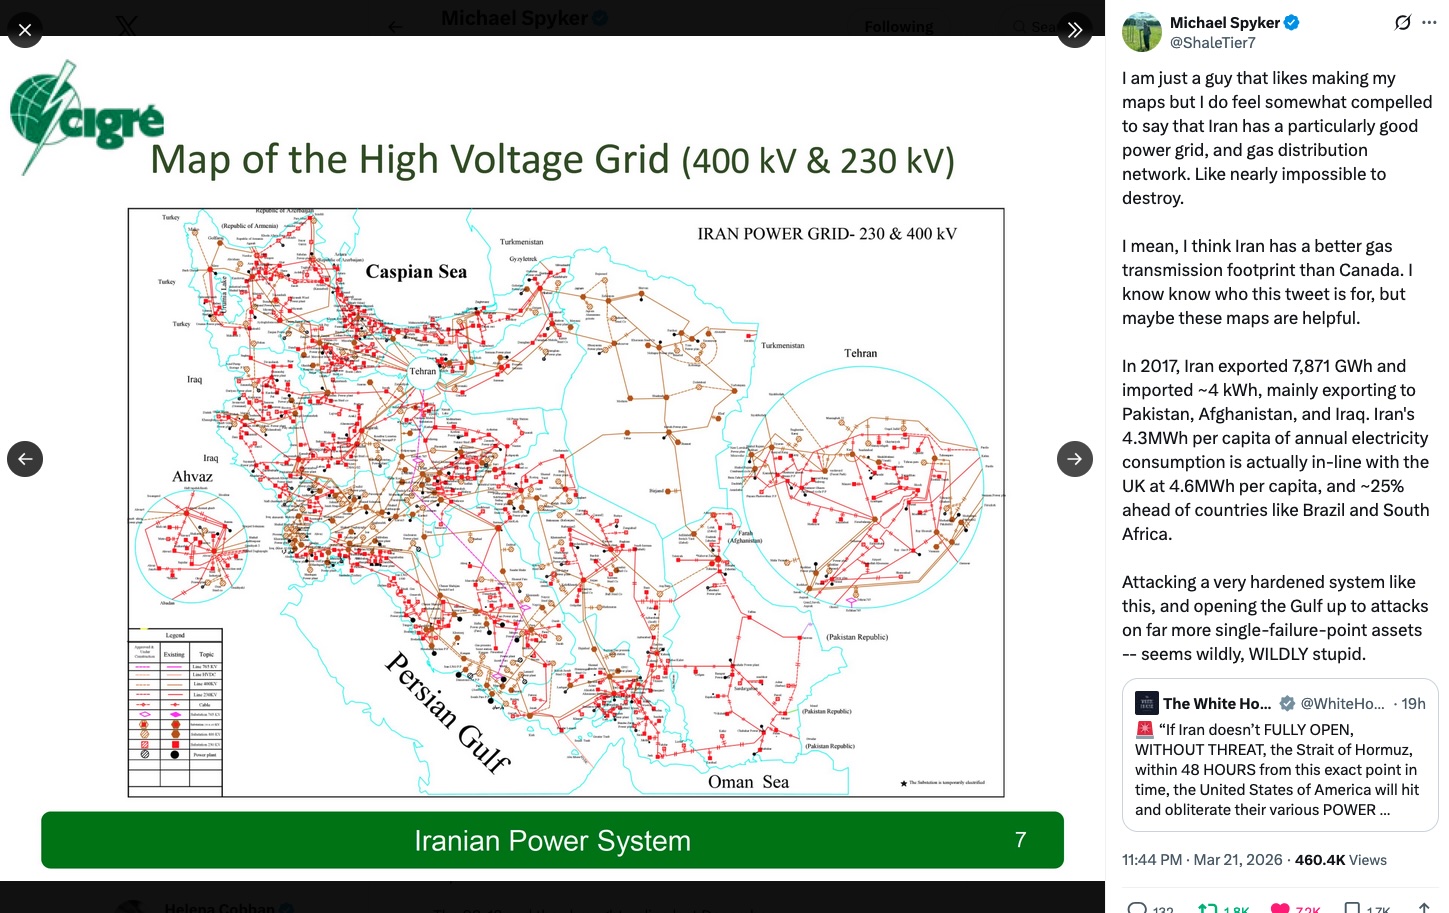Open the @ShaleTier7 handle link
This screenshot has height=913, width=1449.
[x=1212, y=43]
